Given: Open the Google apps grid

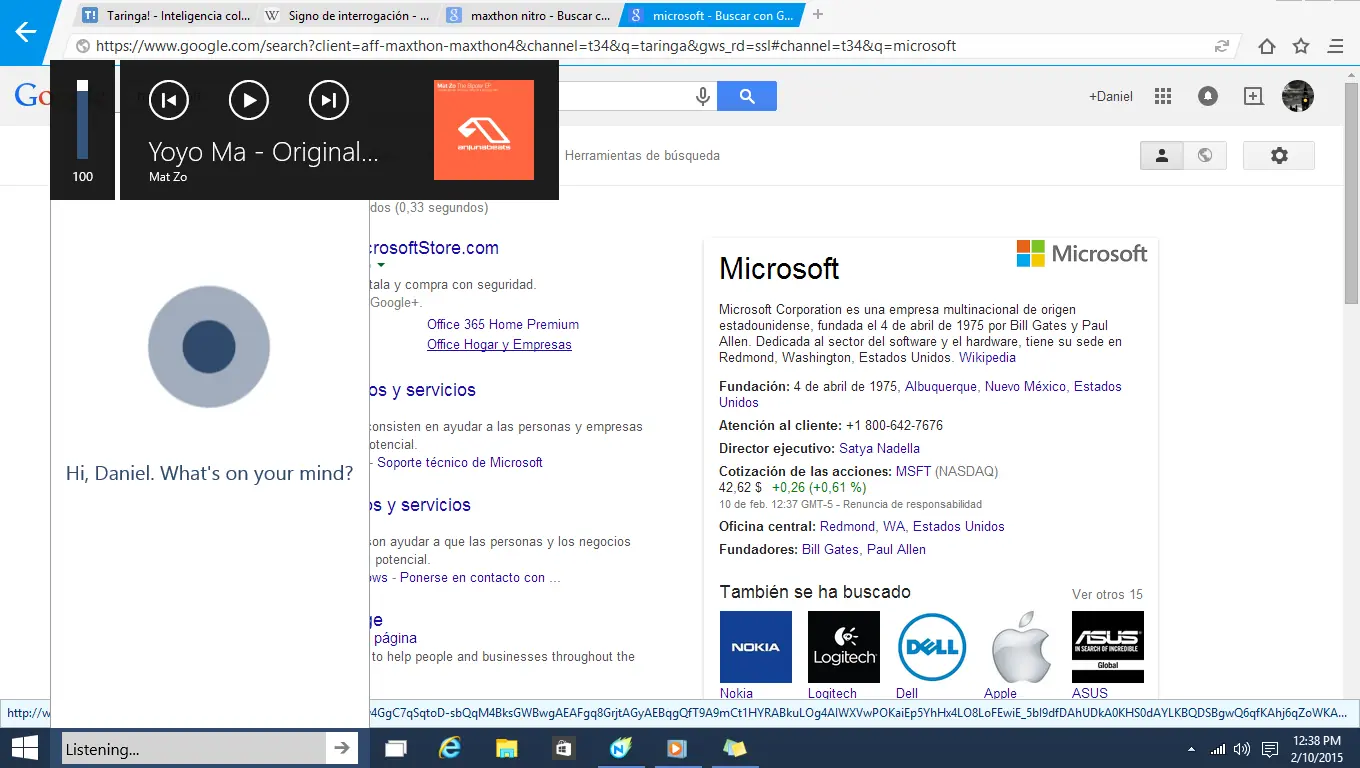Looking at the screenshot, I should 1162,96.
